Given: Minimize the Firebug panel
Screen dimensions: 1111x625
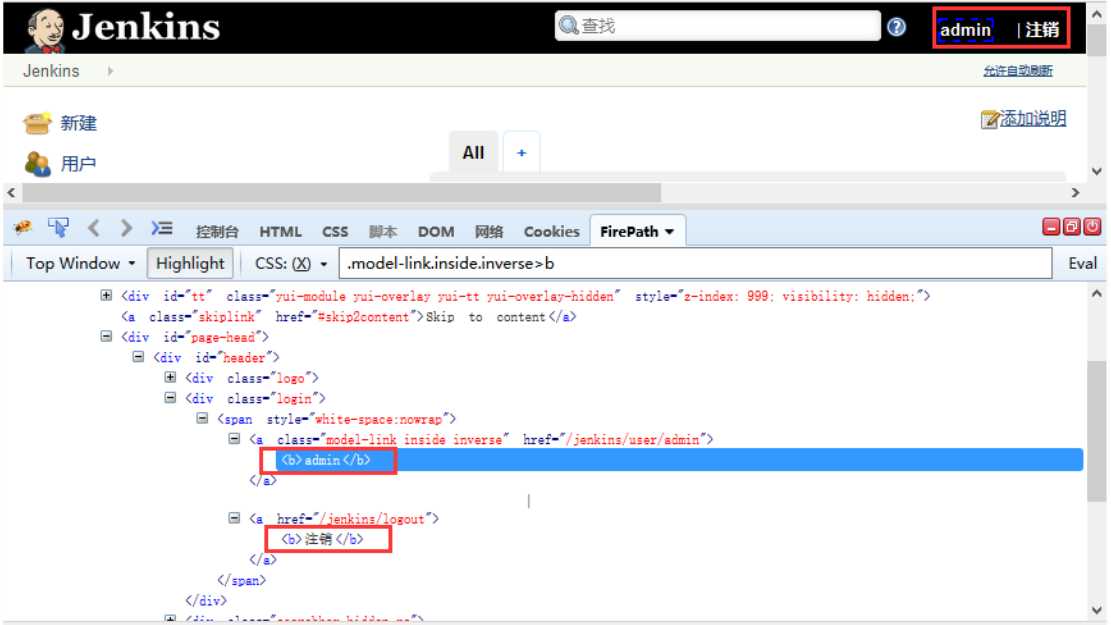Looking at the screenshot, I should (x=1051, y=227).
